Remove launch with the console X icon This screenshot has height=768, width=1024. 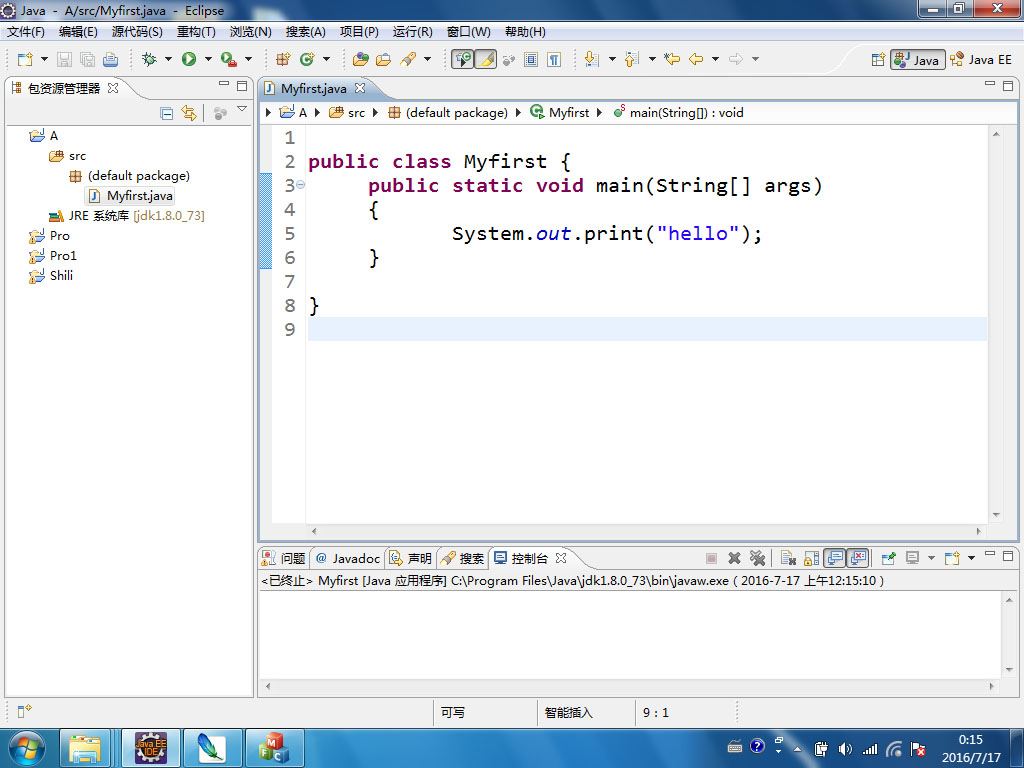[x=734, y=558]
